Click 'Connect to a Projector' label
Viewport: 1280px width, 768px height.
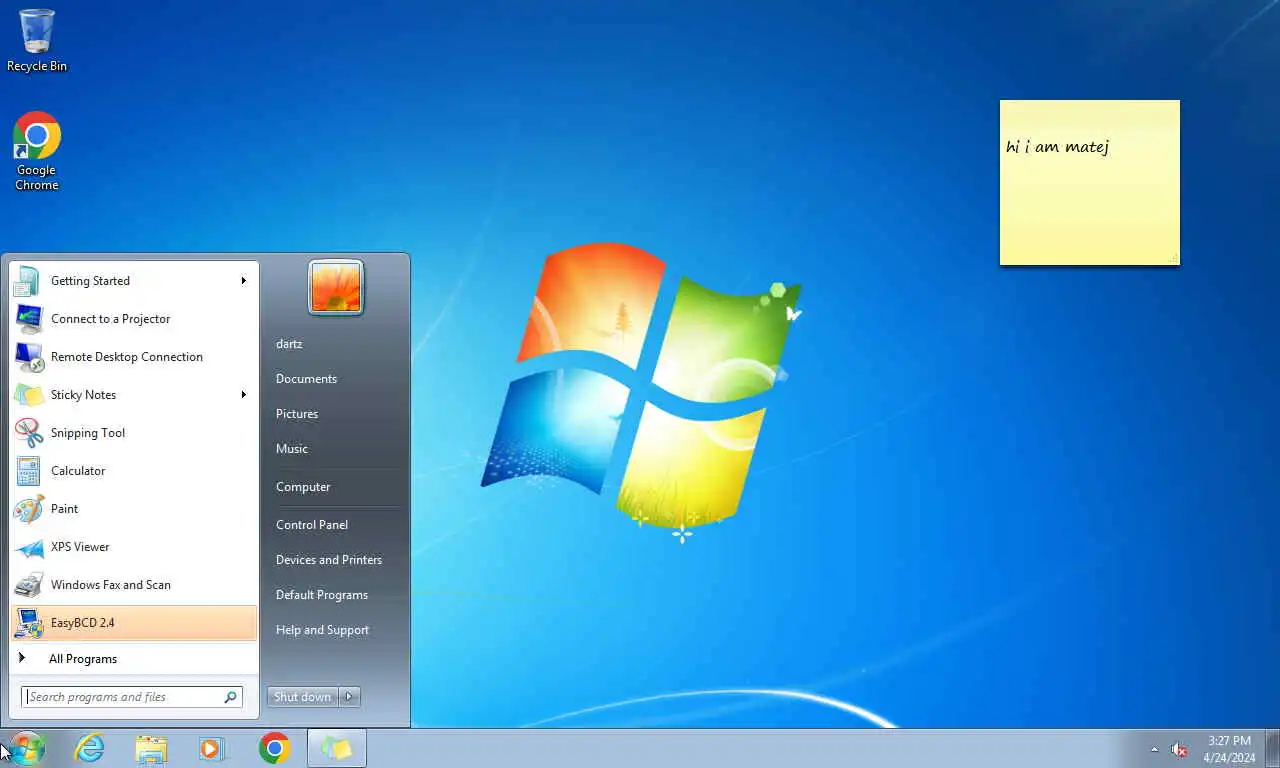111,319
